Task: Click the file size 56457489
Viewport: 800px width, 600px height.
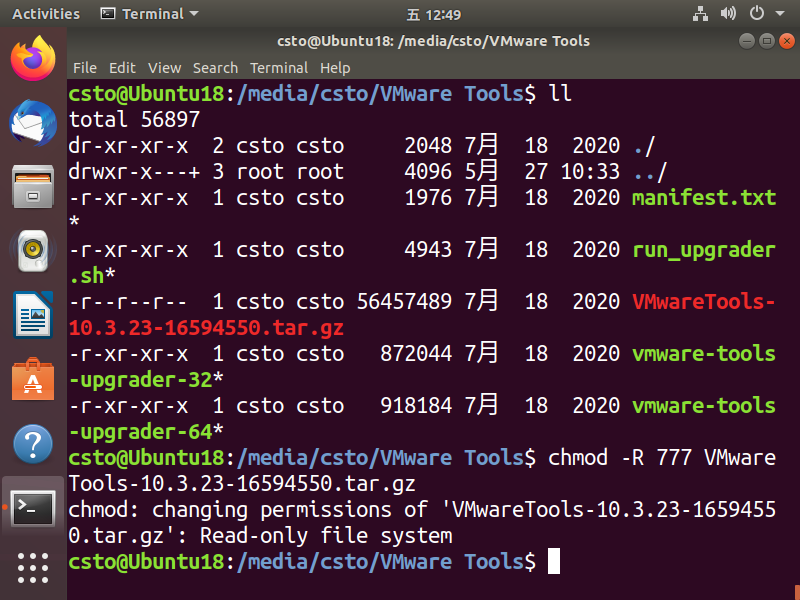Action: click(x=404, y=302)
